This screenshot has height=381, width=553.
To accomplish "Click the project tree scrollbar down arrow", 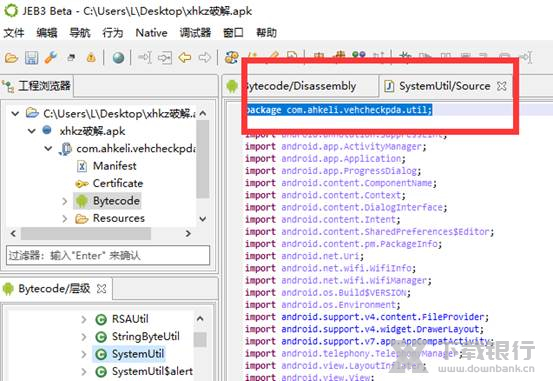I will (x=202, y=219).
